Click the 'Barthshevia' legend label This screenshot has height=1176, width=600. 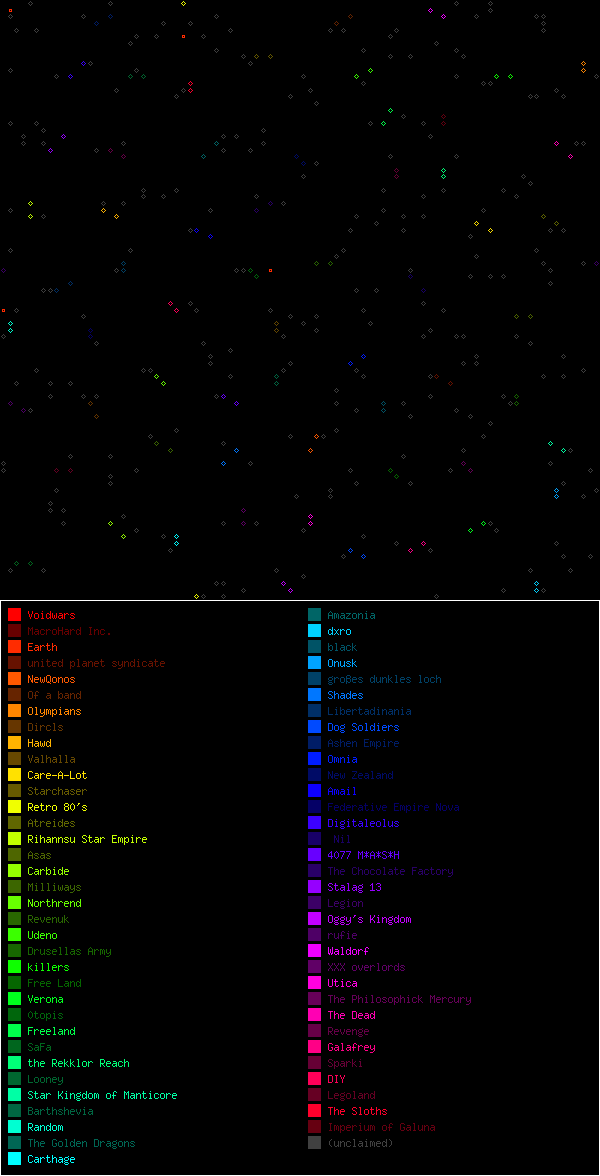point(61,1112)
